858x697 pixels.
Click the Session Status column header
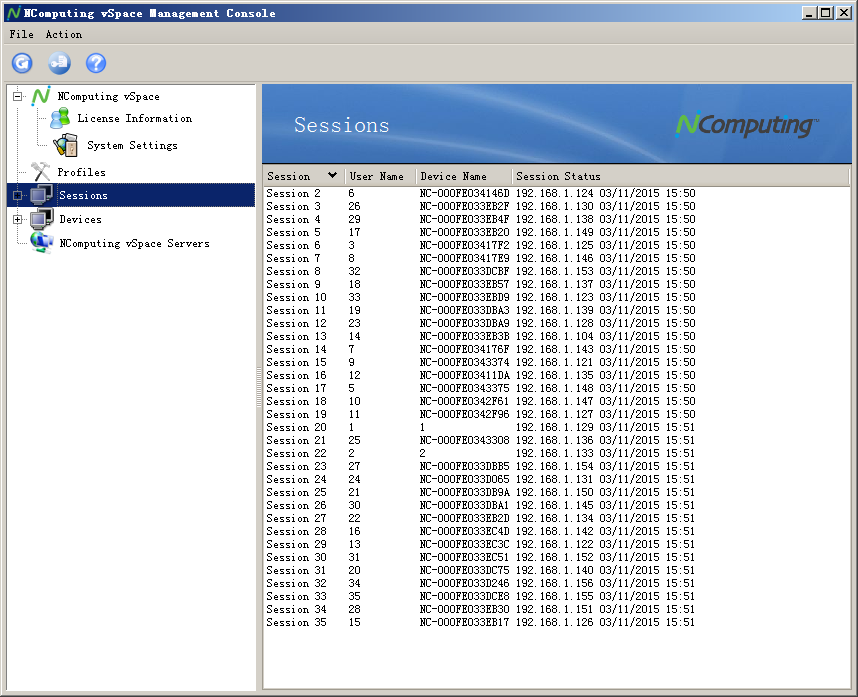point(558,176)
